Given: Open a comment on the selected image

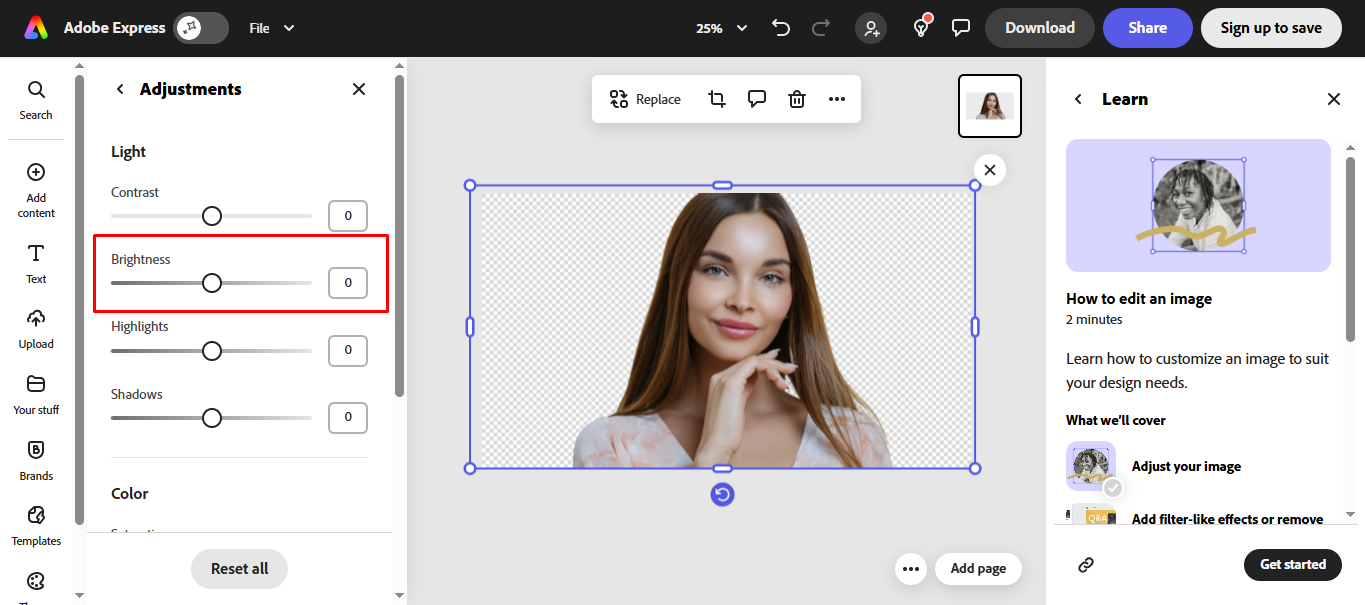Looking at the screenshot, I should coord(756,98).
